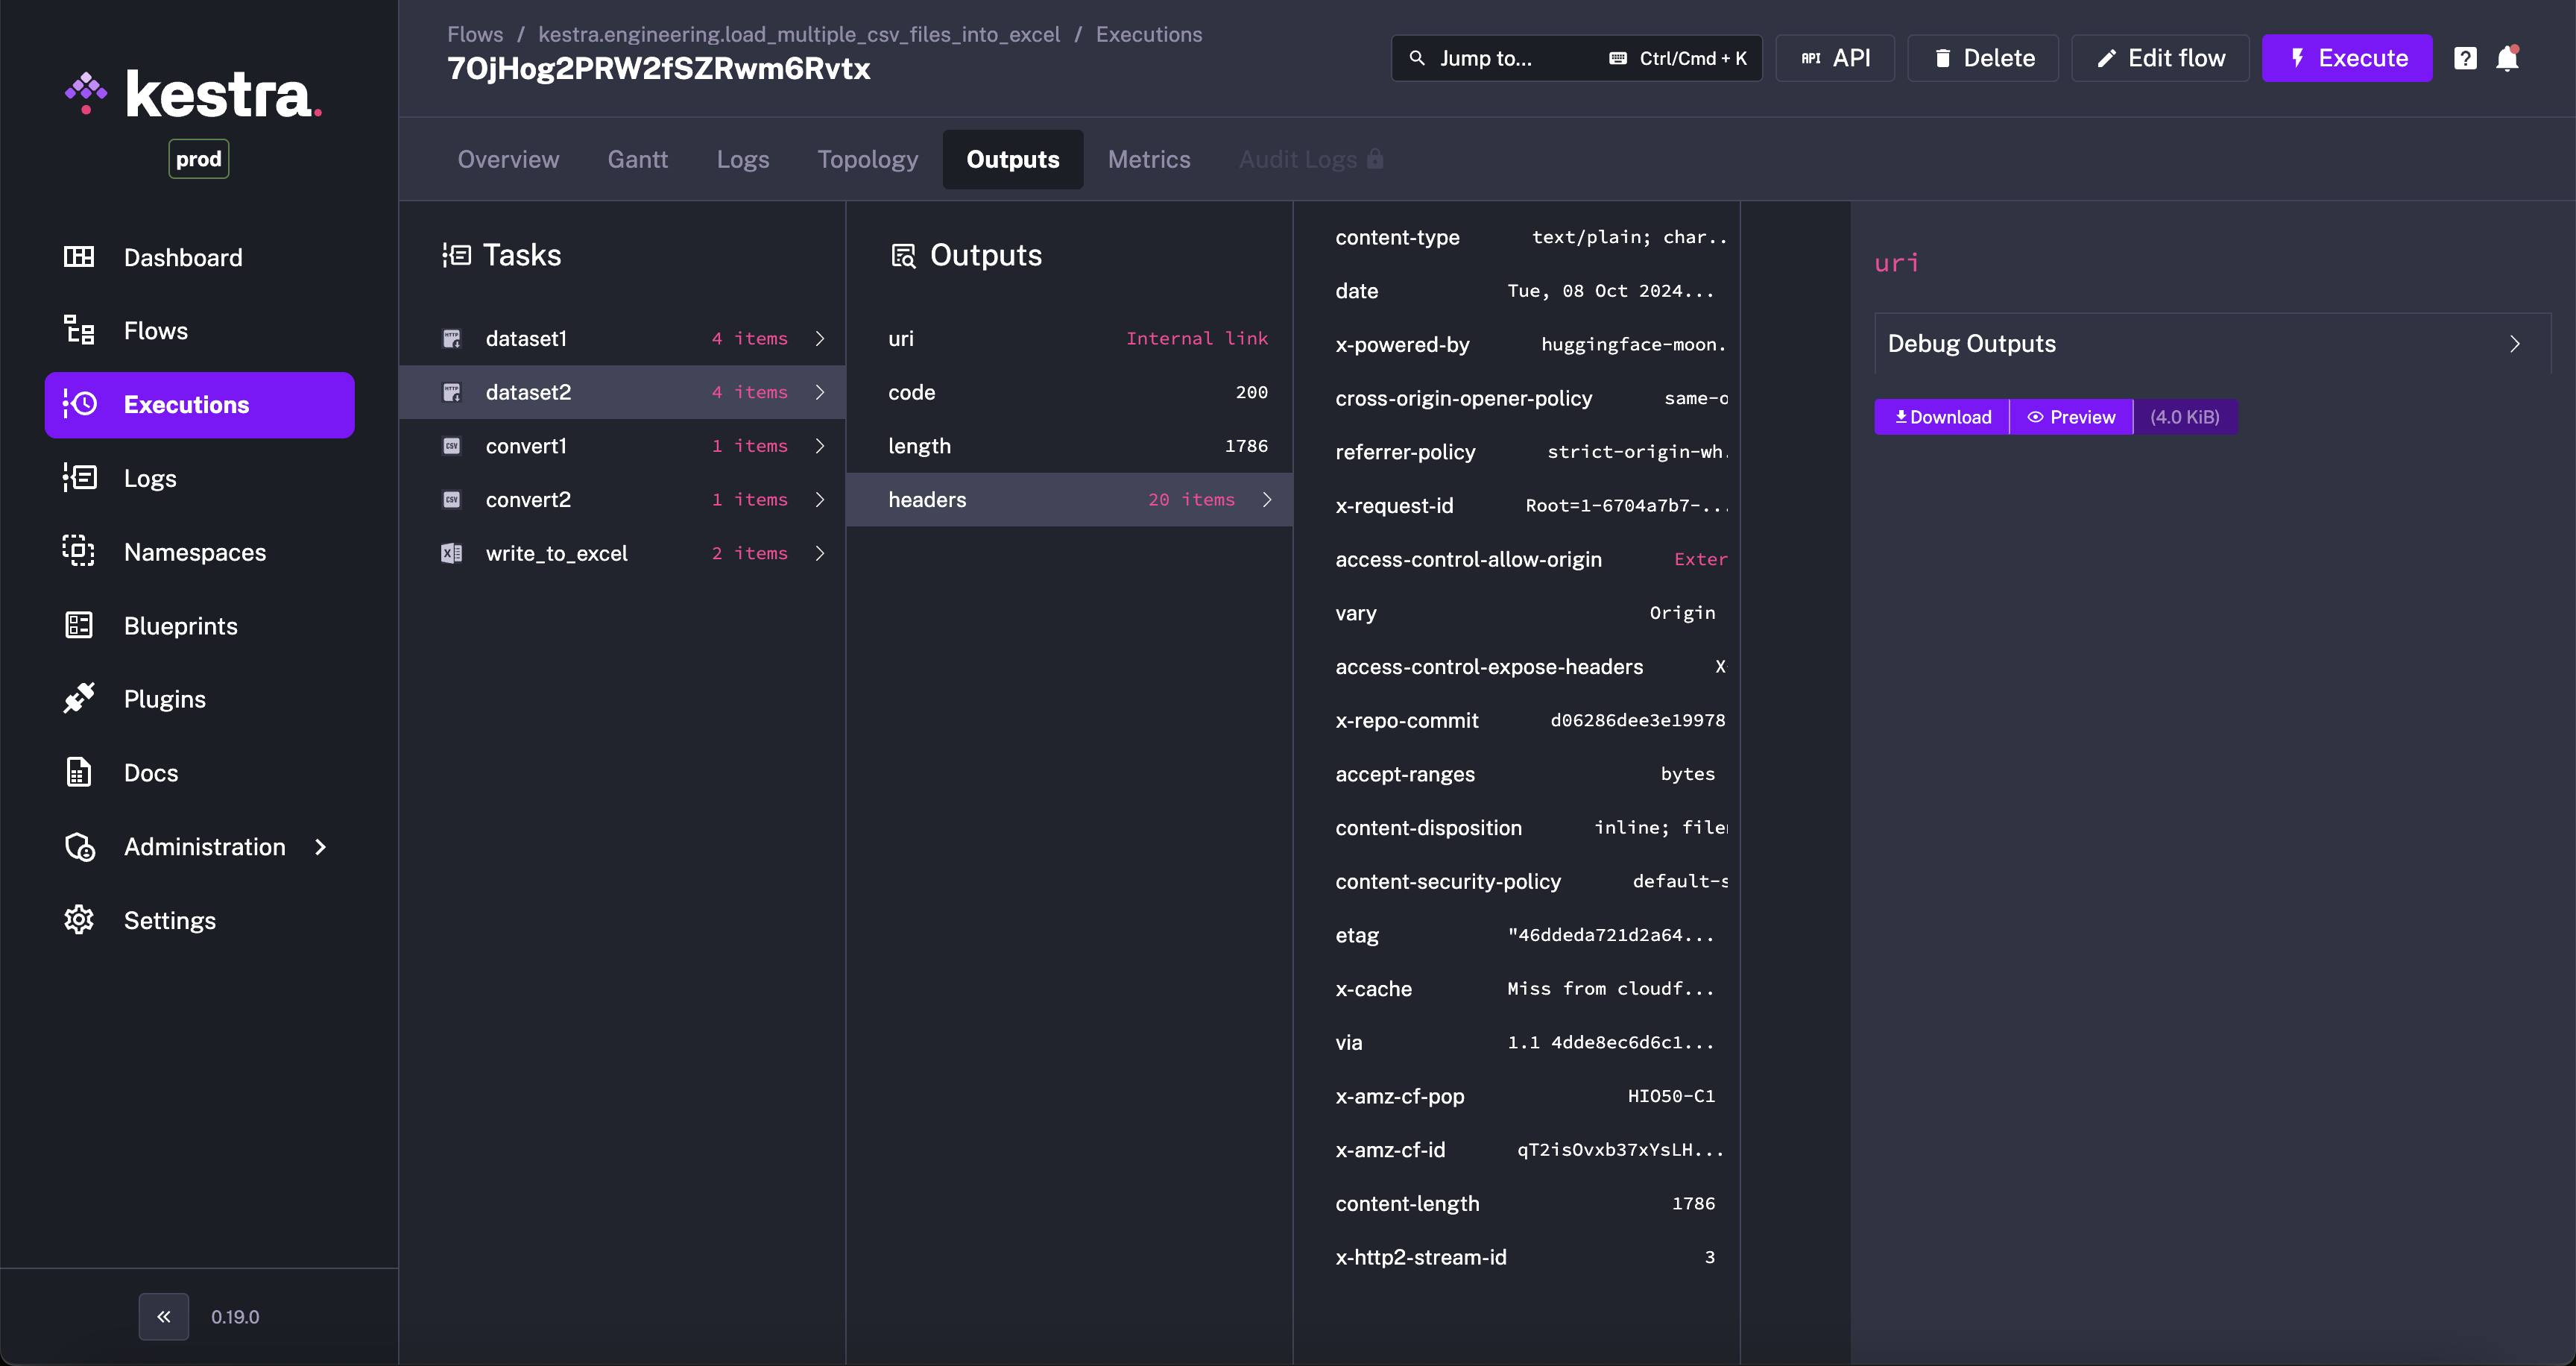Open Logs via its sidebar icon
This screenshot has height=1366, width=2576.
79,478
